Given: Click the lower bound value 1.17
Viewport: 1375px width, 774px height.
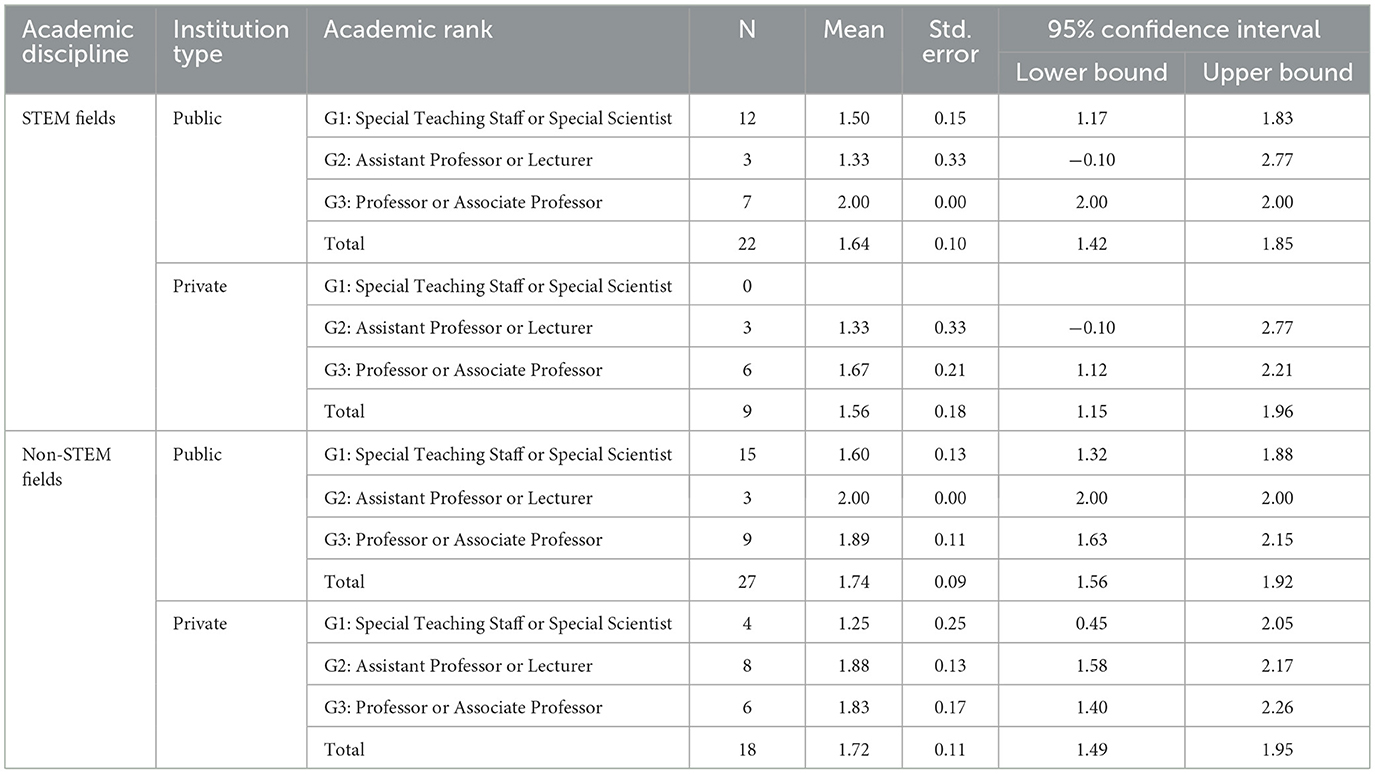Looking at the screenshot, I should 1091,119.
